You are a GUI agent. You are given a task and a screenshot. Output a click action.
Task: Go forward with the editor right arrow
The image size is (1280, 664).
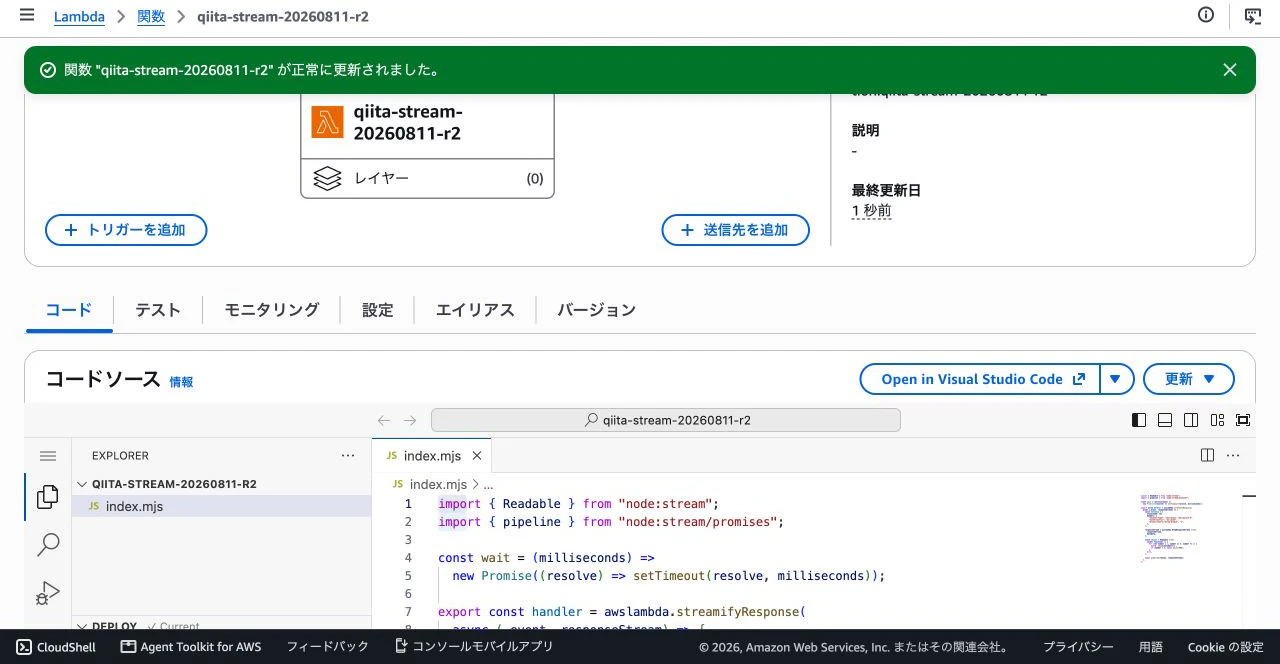pyautogui.click(x=410, y=421)
